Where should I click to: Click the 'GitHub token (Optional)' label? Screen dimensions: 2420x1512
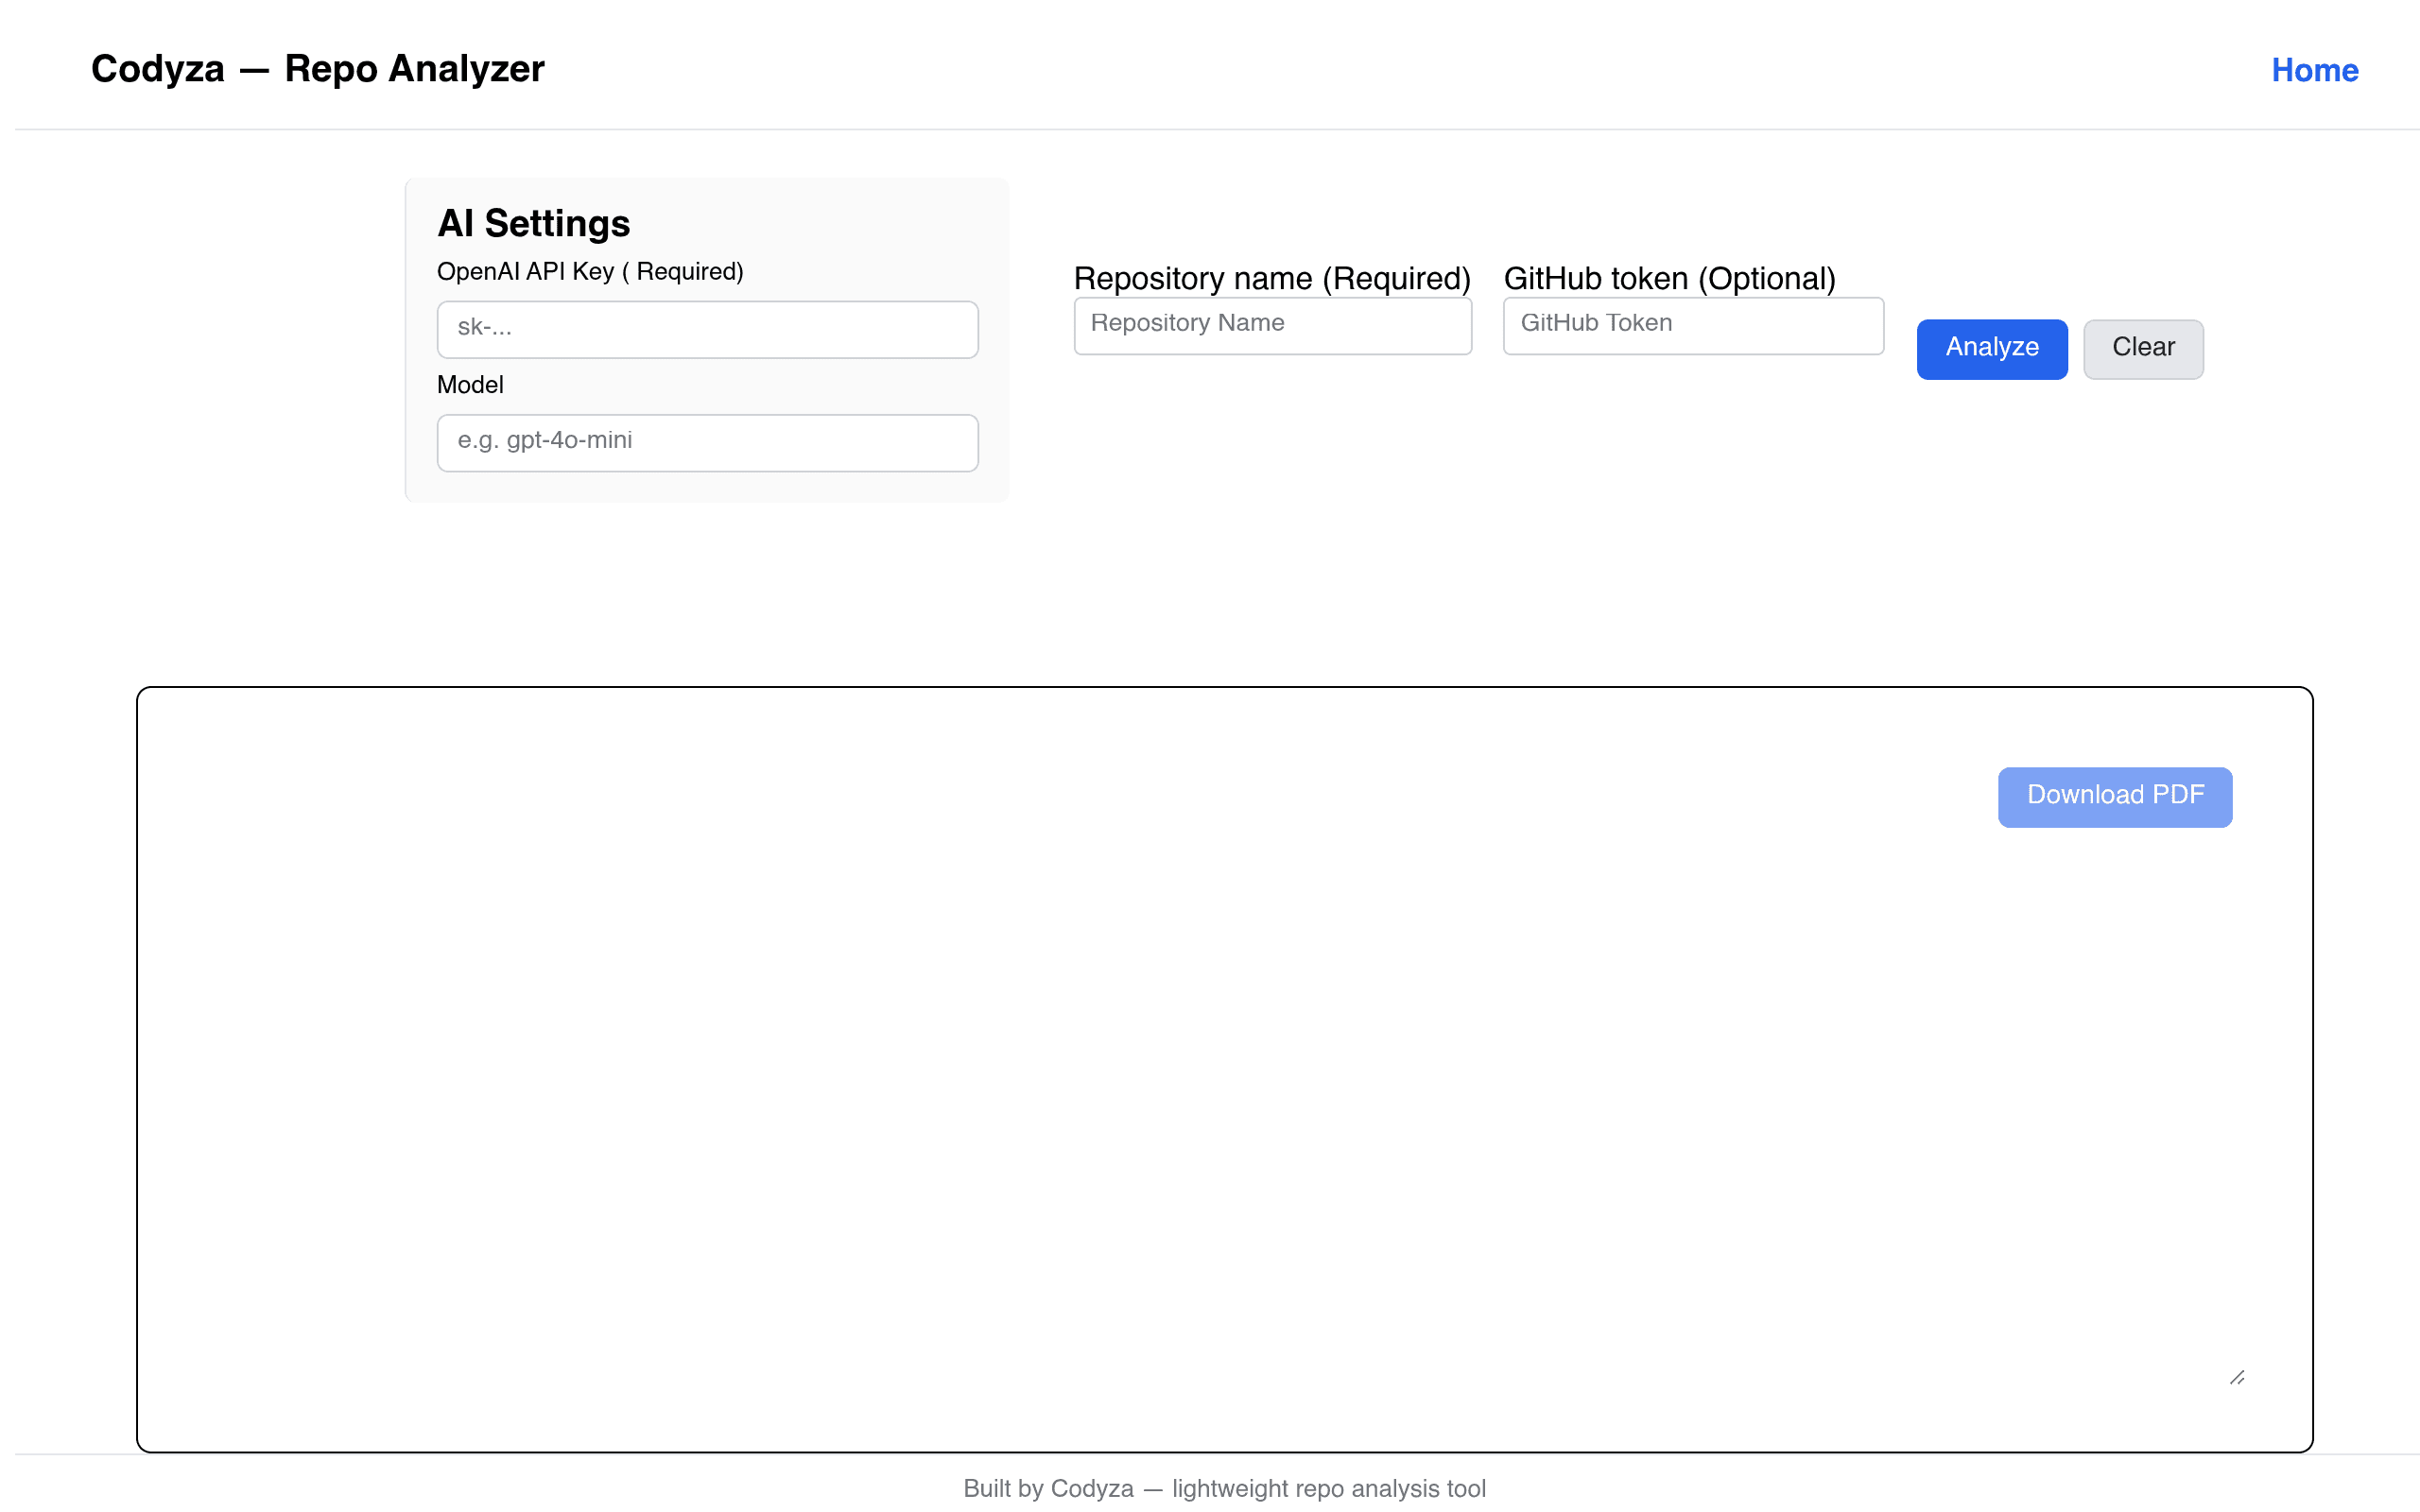1669,278
